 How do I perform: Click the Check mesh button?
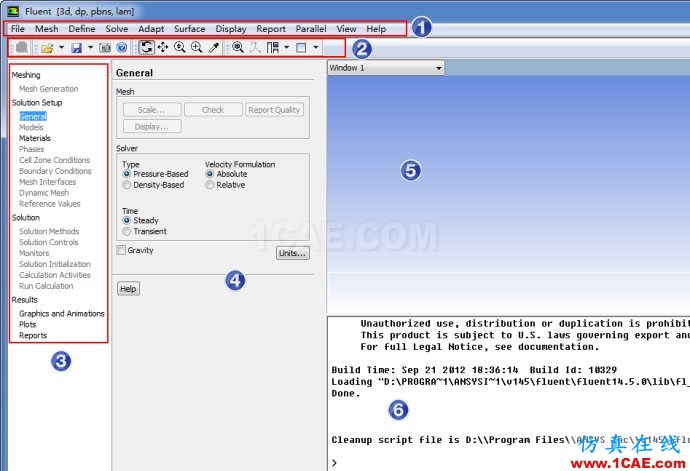pyautogui.click(x=213, y=110)
